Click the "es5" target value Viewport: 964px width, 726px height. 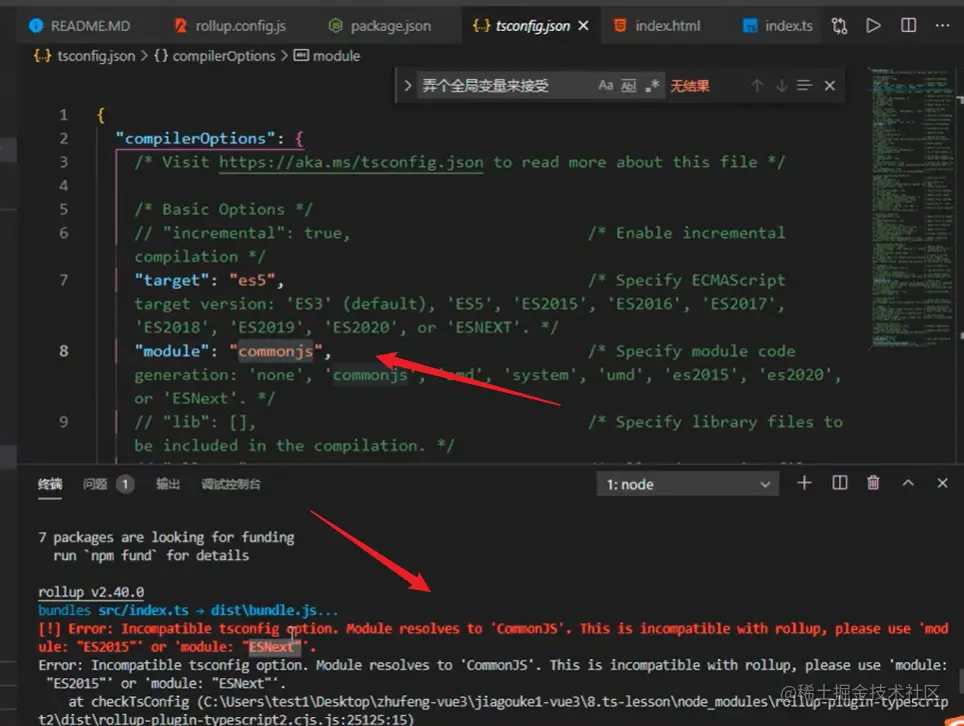pyautogui.click(x=252, y=280)
